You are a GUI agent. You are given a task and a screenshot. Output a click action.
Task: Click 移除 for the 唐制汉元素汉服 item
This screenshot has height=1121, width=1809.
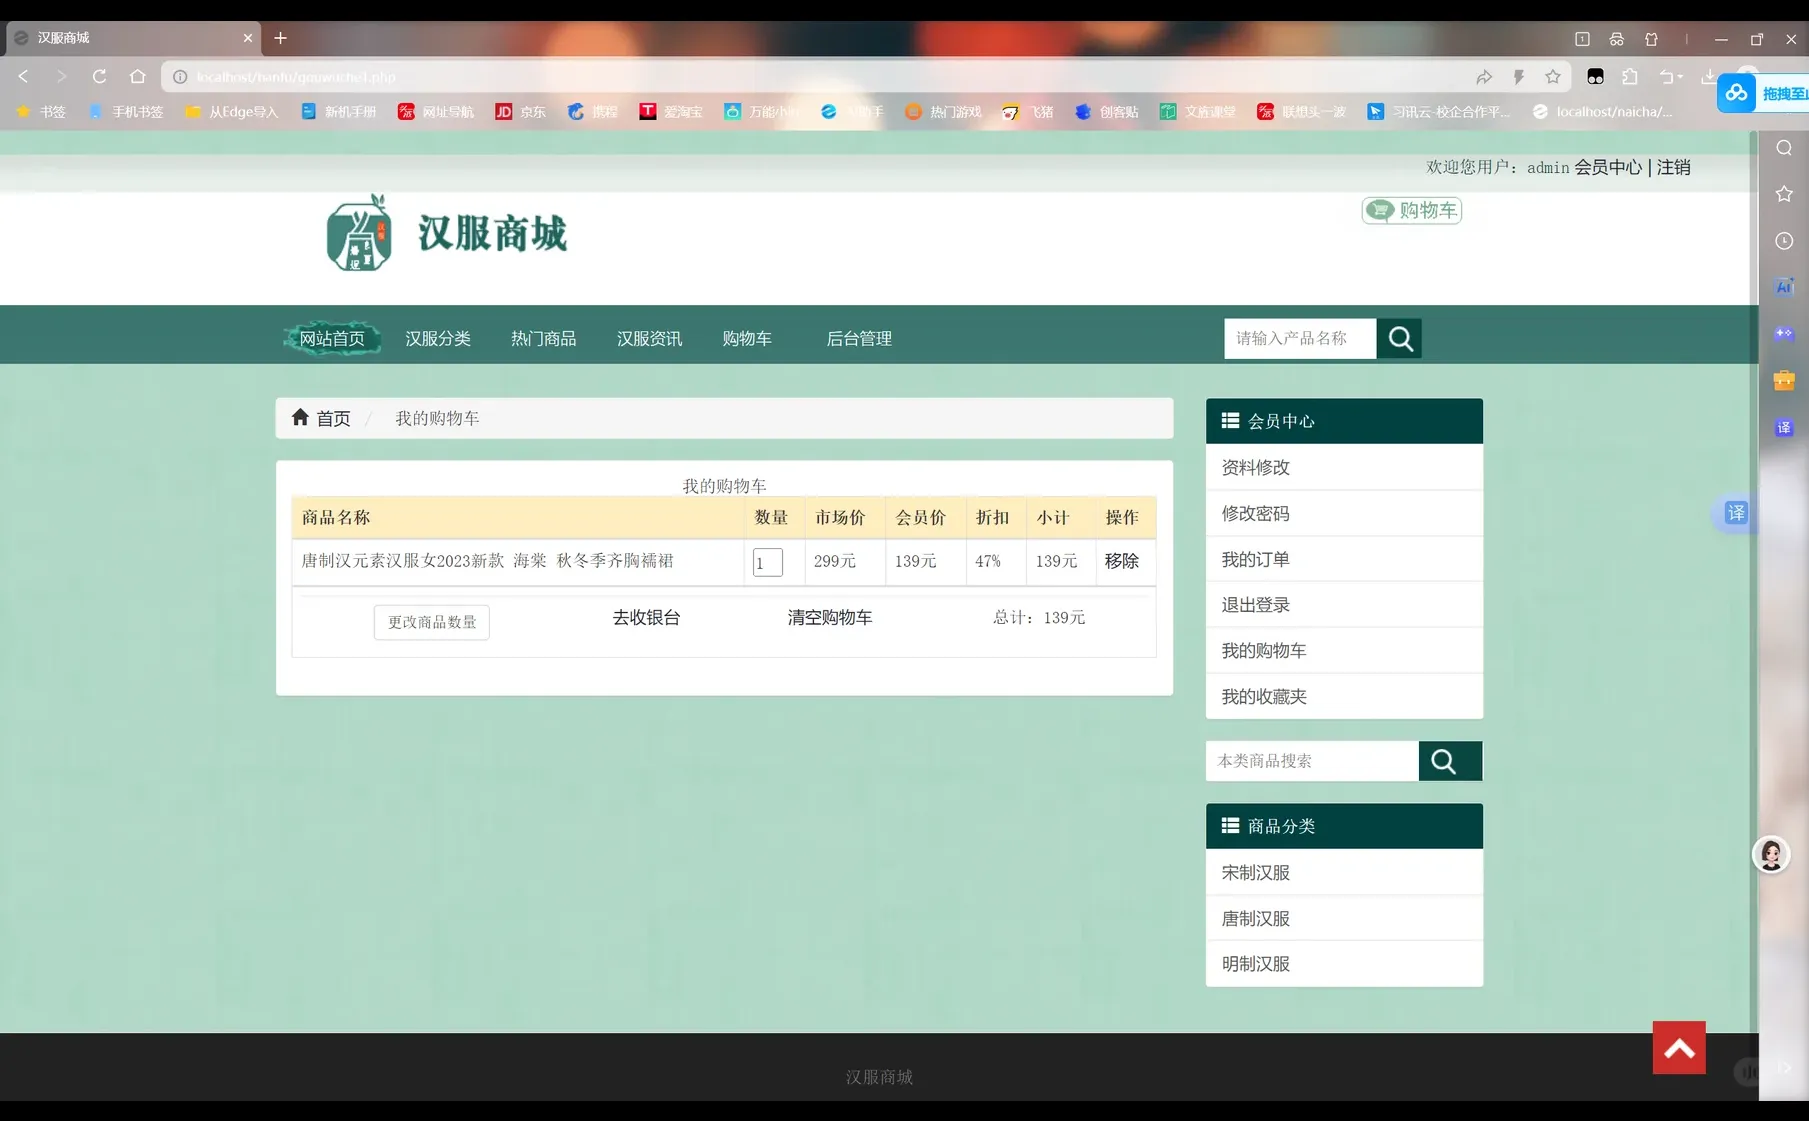(x=1122, y=561)
